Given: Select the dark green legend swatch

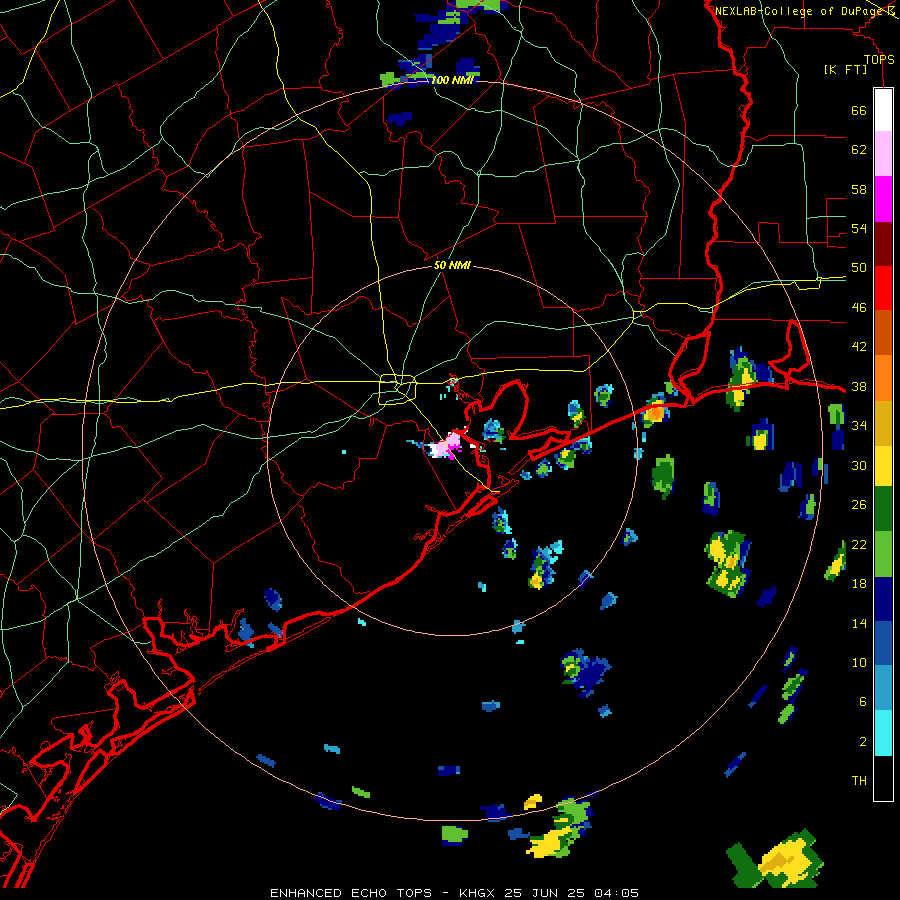Looking at the screenshot, I should pyautogui.click(x=883, y=509).
